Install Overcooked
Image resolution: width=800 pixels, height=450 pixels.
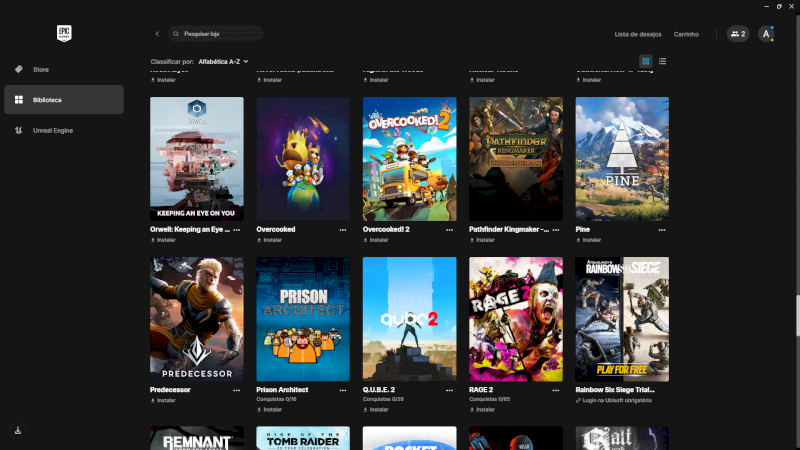click(269, 240)
